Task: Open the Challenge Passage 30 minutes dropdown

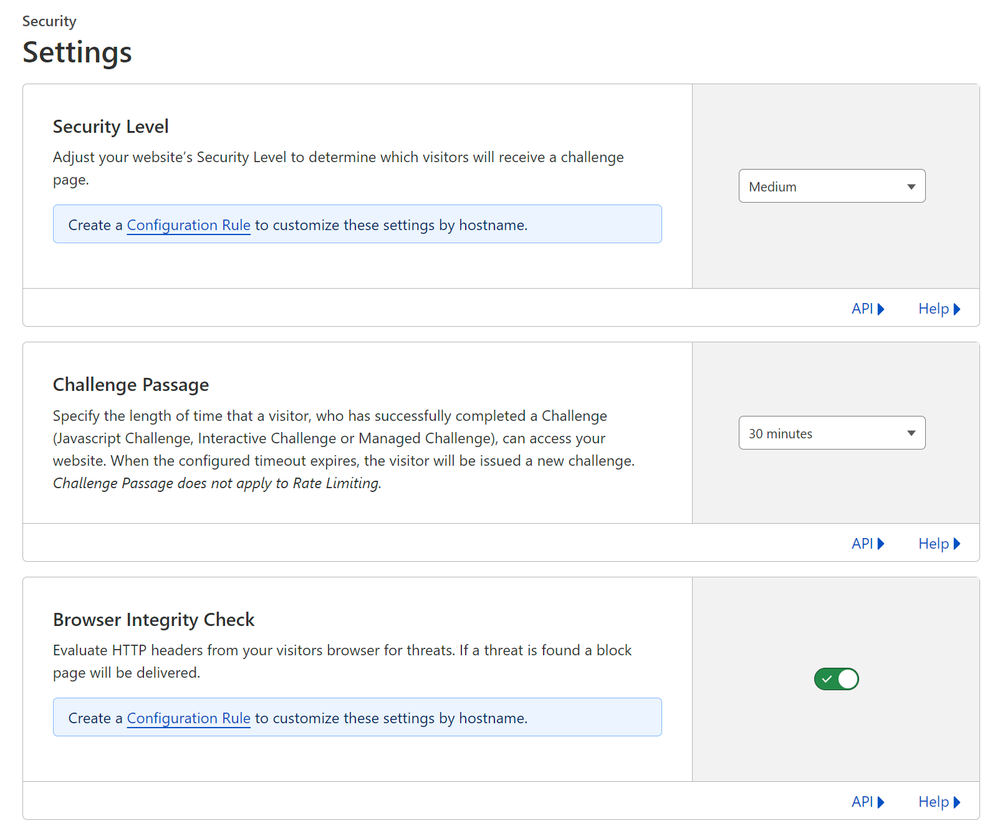Action: click(x=832, y=434)
